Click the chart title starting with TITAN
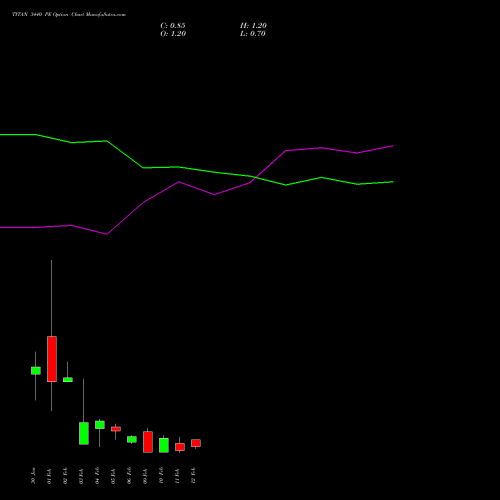500x500 pixels. tap(69, 15)
